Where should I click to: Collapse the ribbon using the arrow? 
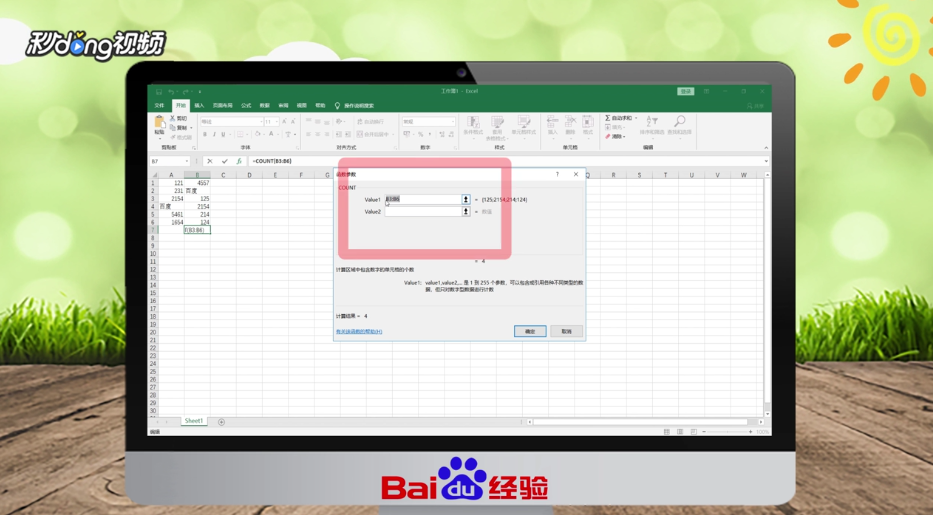(x=766, y=147)
